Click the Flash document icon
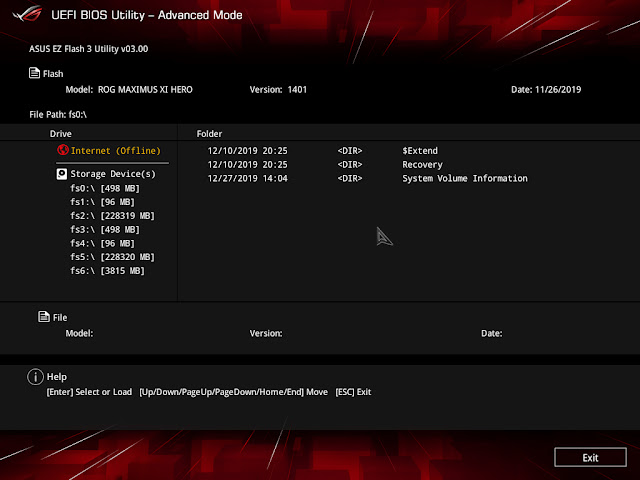This screenshot has width=640, height=480. (34, 73)
